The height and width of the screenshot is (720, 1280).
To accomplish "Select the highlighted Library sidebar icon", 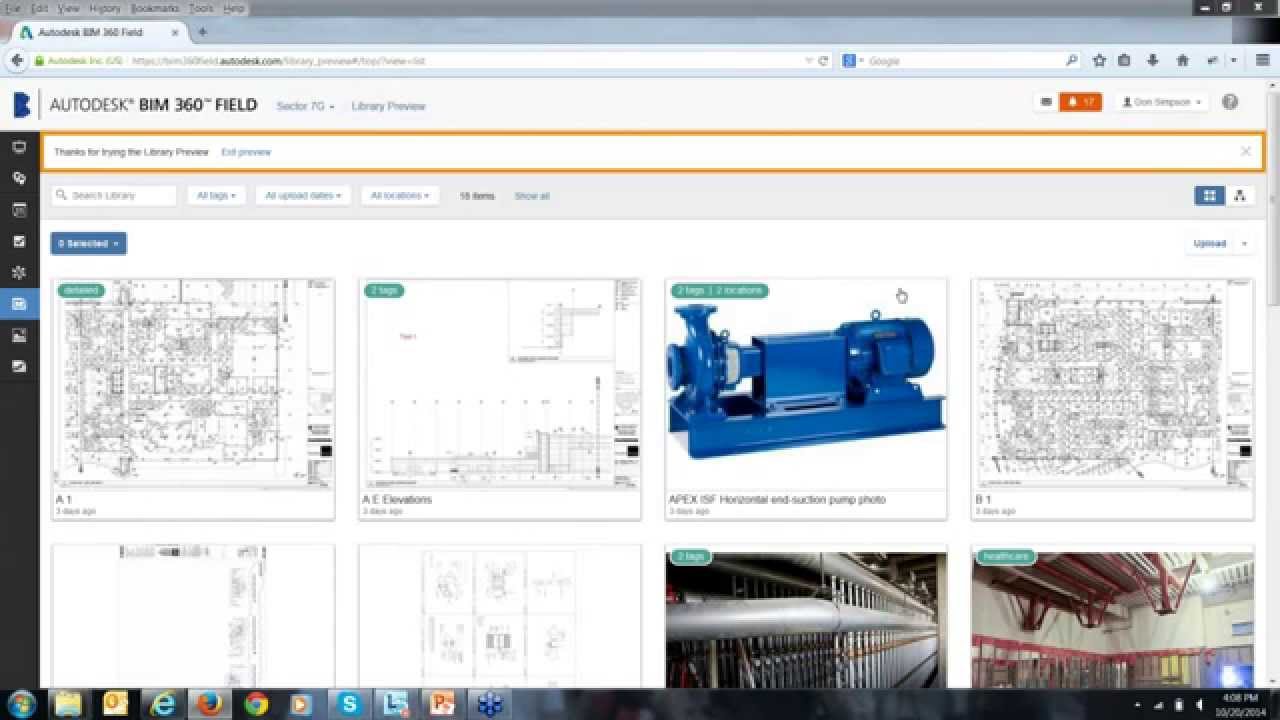I will 19,303.
